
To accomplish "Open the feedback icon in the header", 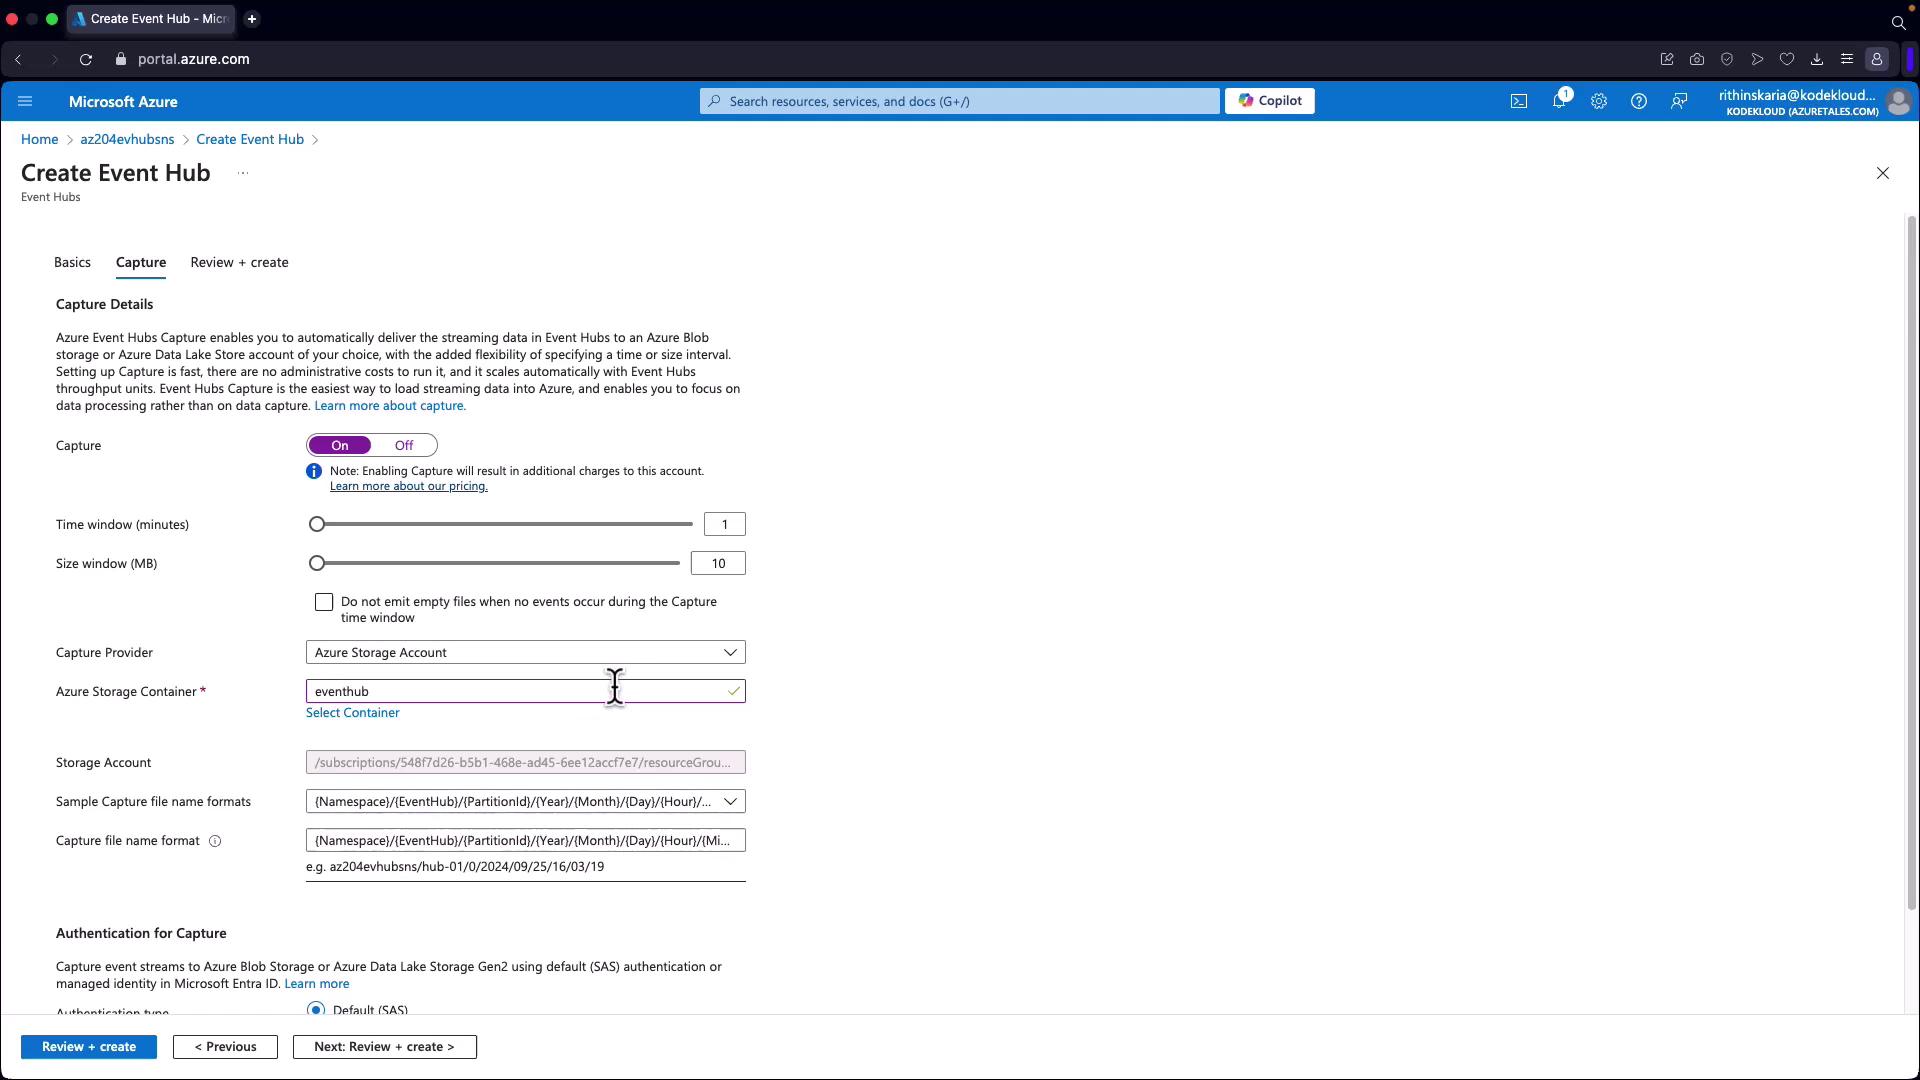I will (x=1679, y=101).
